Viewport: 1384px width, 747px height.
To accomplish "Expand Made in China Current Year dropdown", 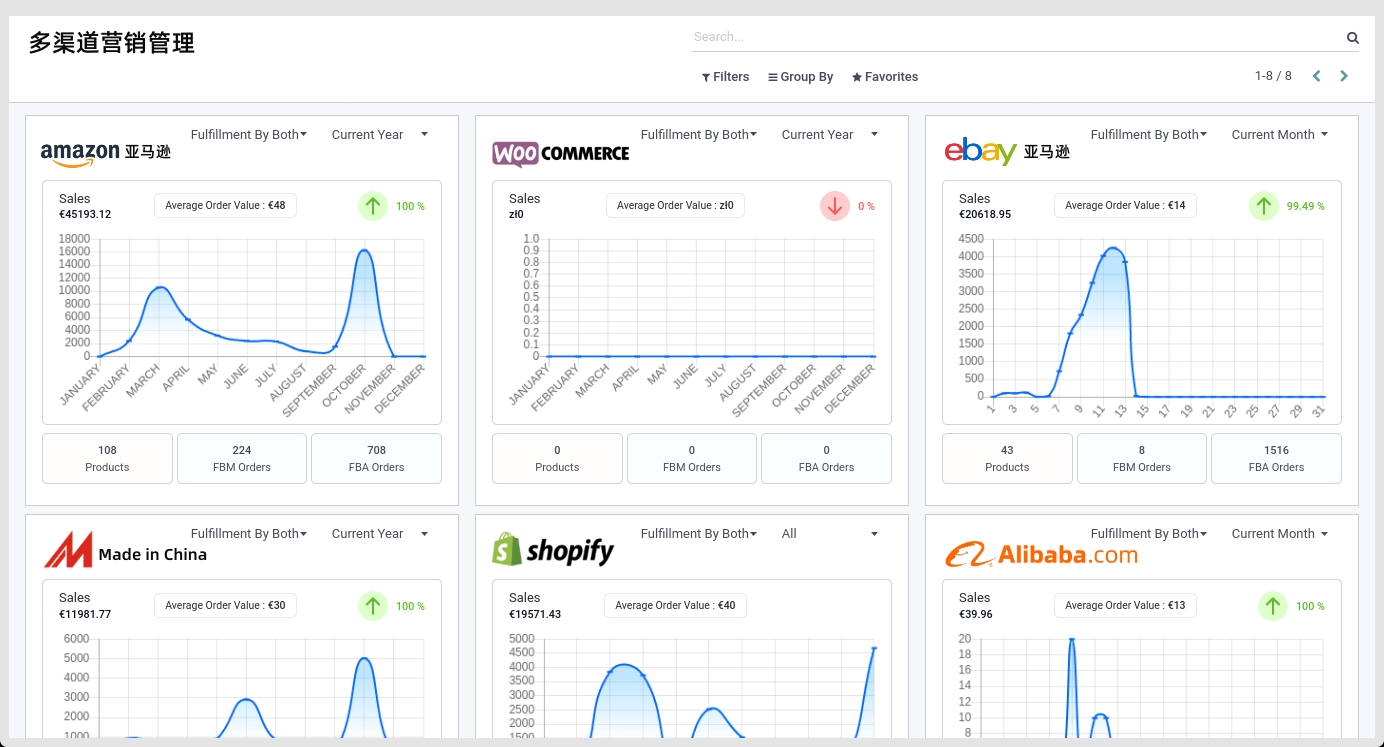I will [380, 534].
